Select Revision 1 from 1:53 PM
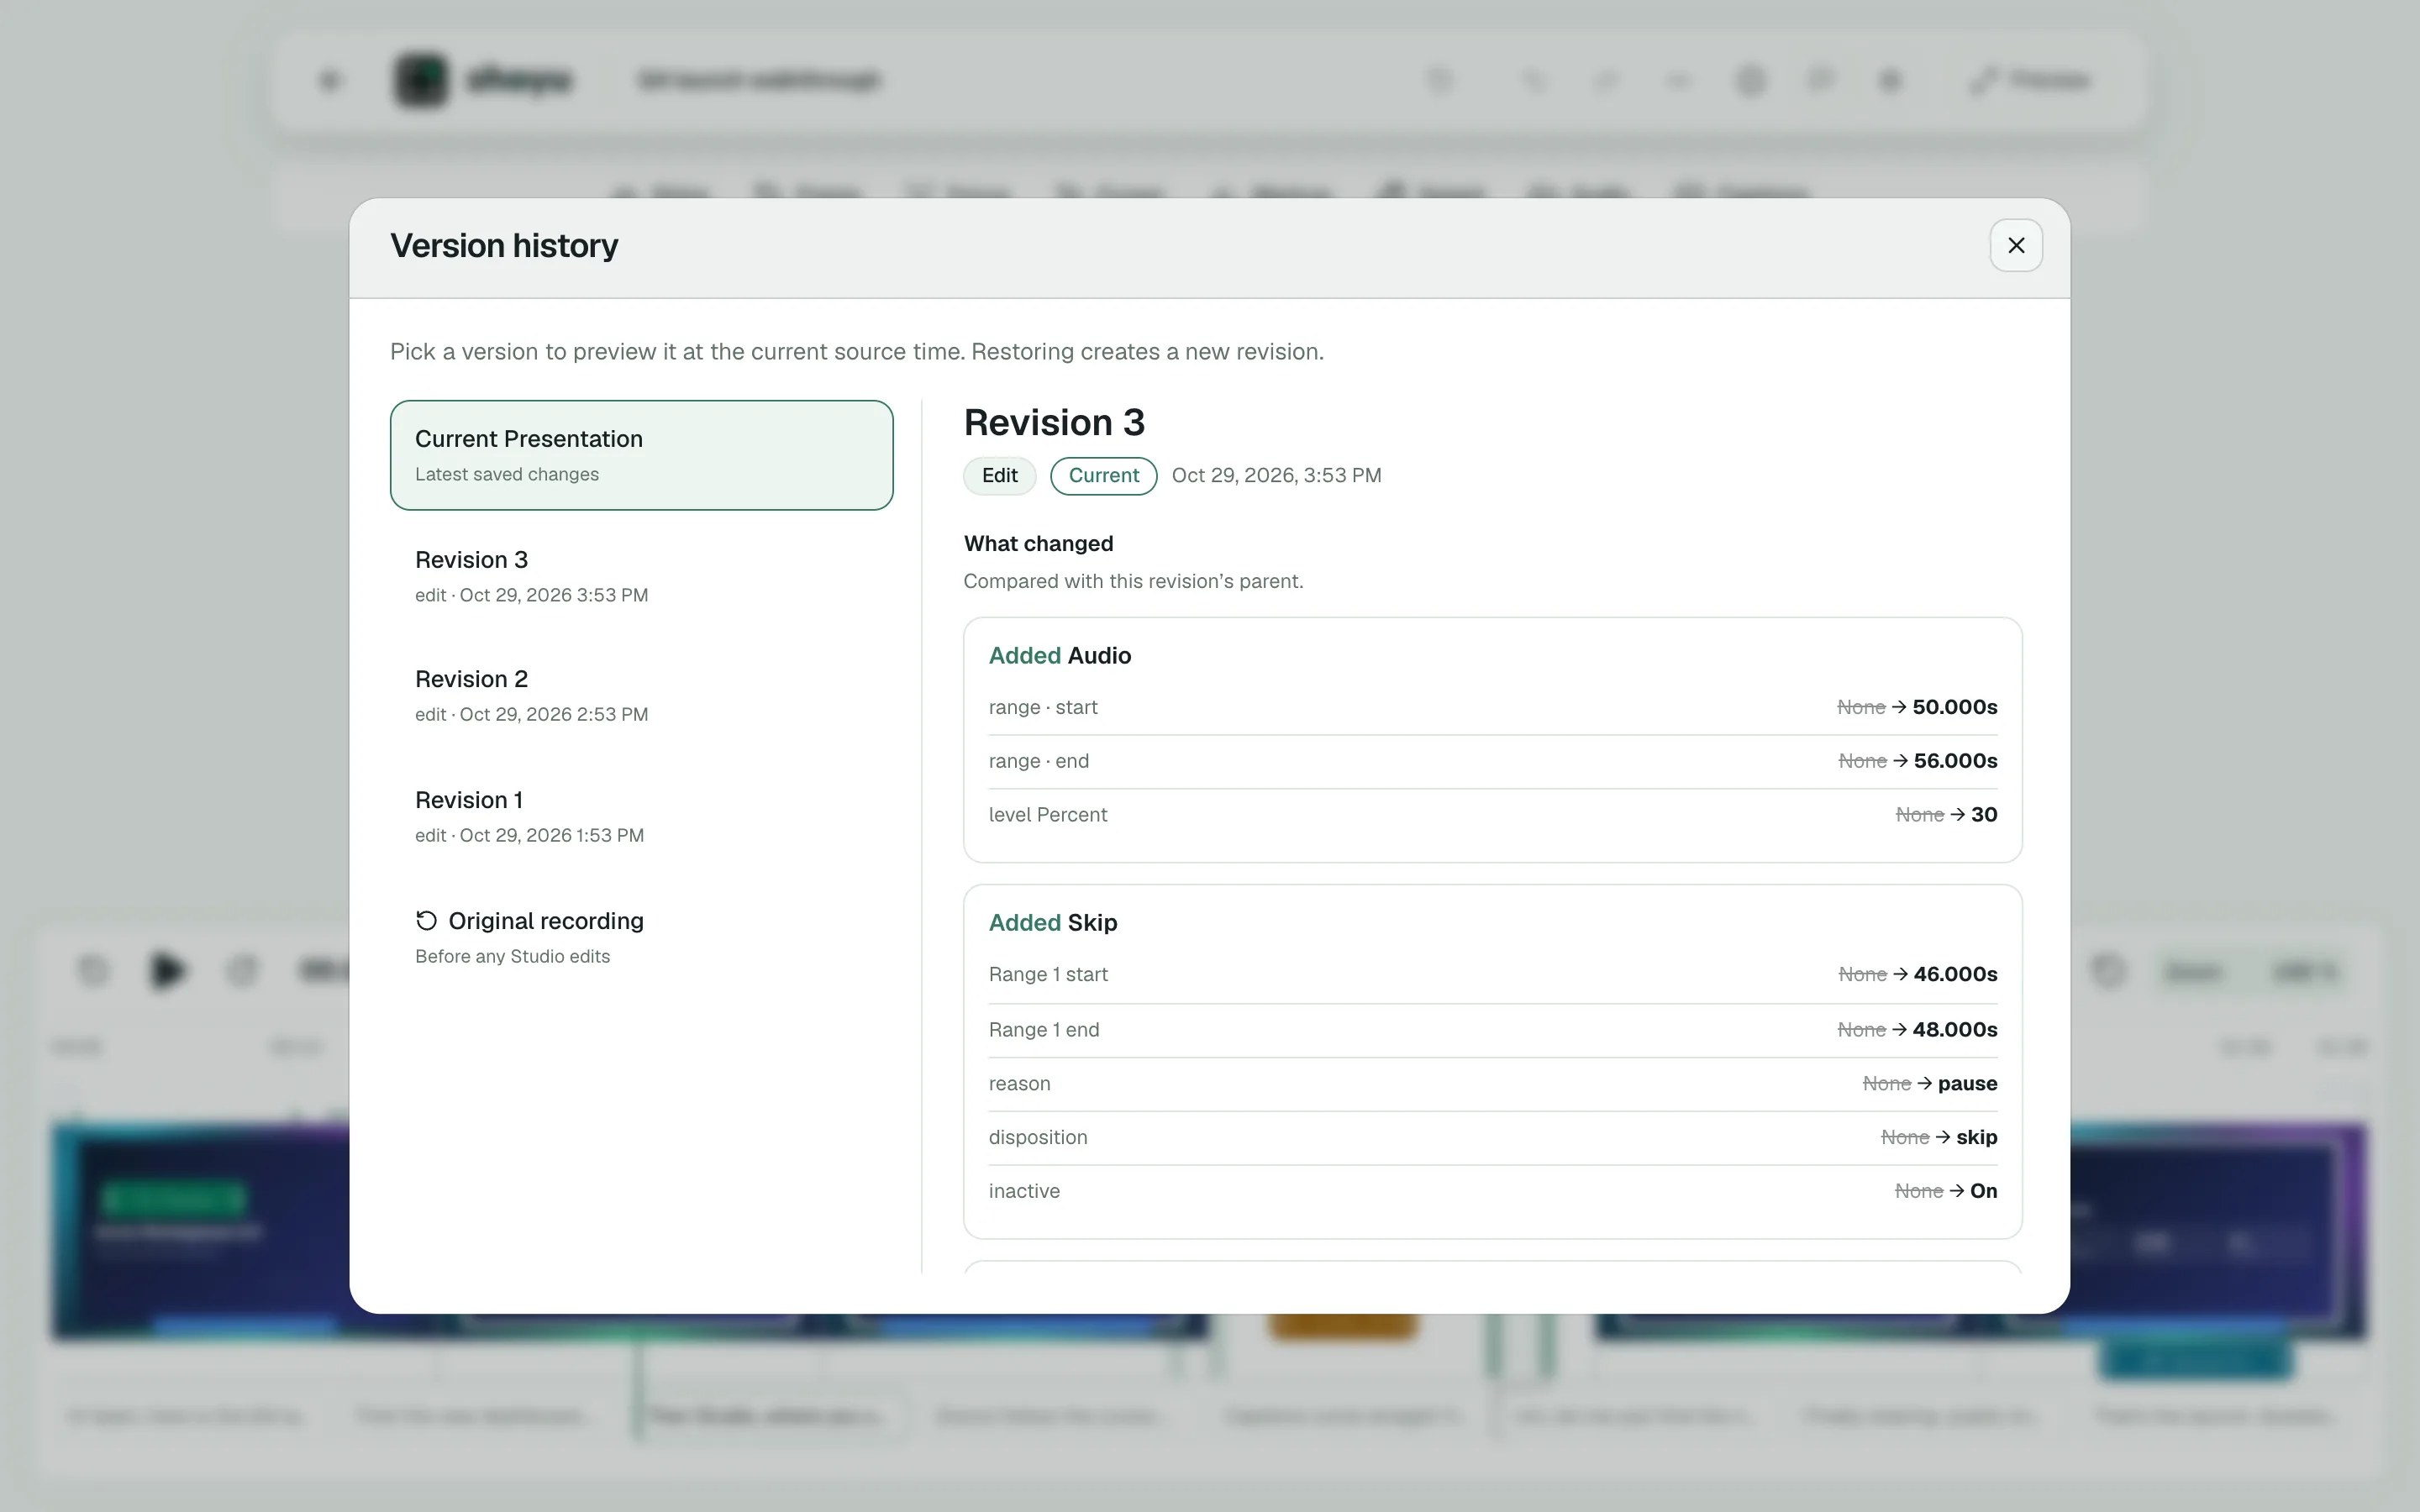Image resolution: width=2420 pixels, height=1512 pixels. coord(641,816)
